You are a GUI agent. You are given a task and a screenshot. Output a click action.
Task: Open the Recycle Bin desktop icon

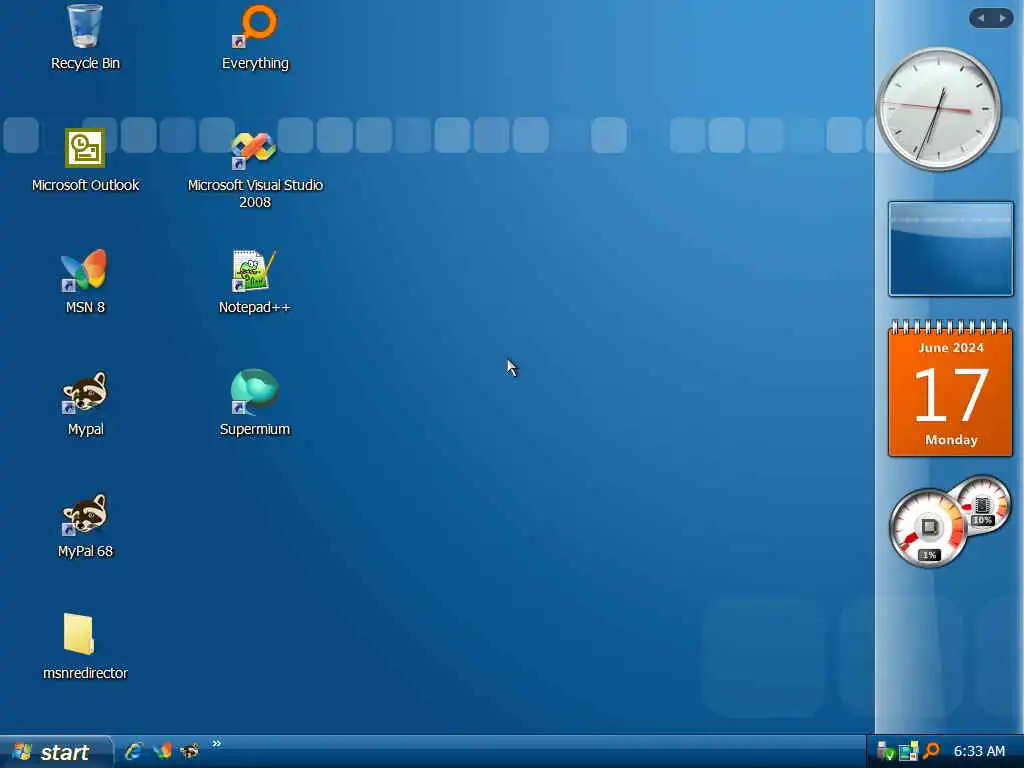tap(85, 37)
